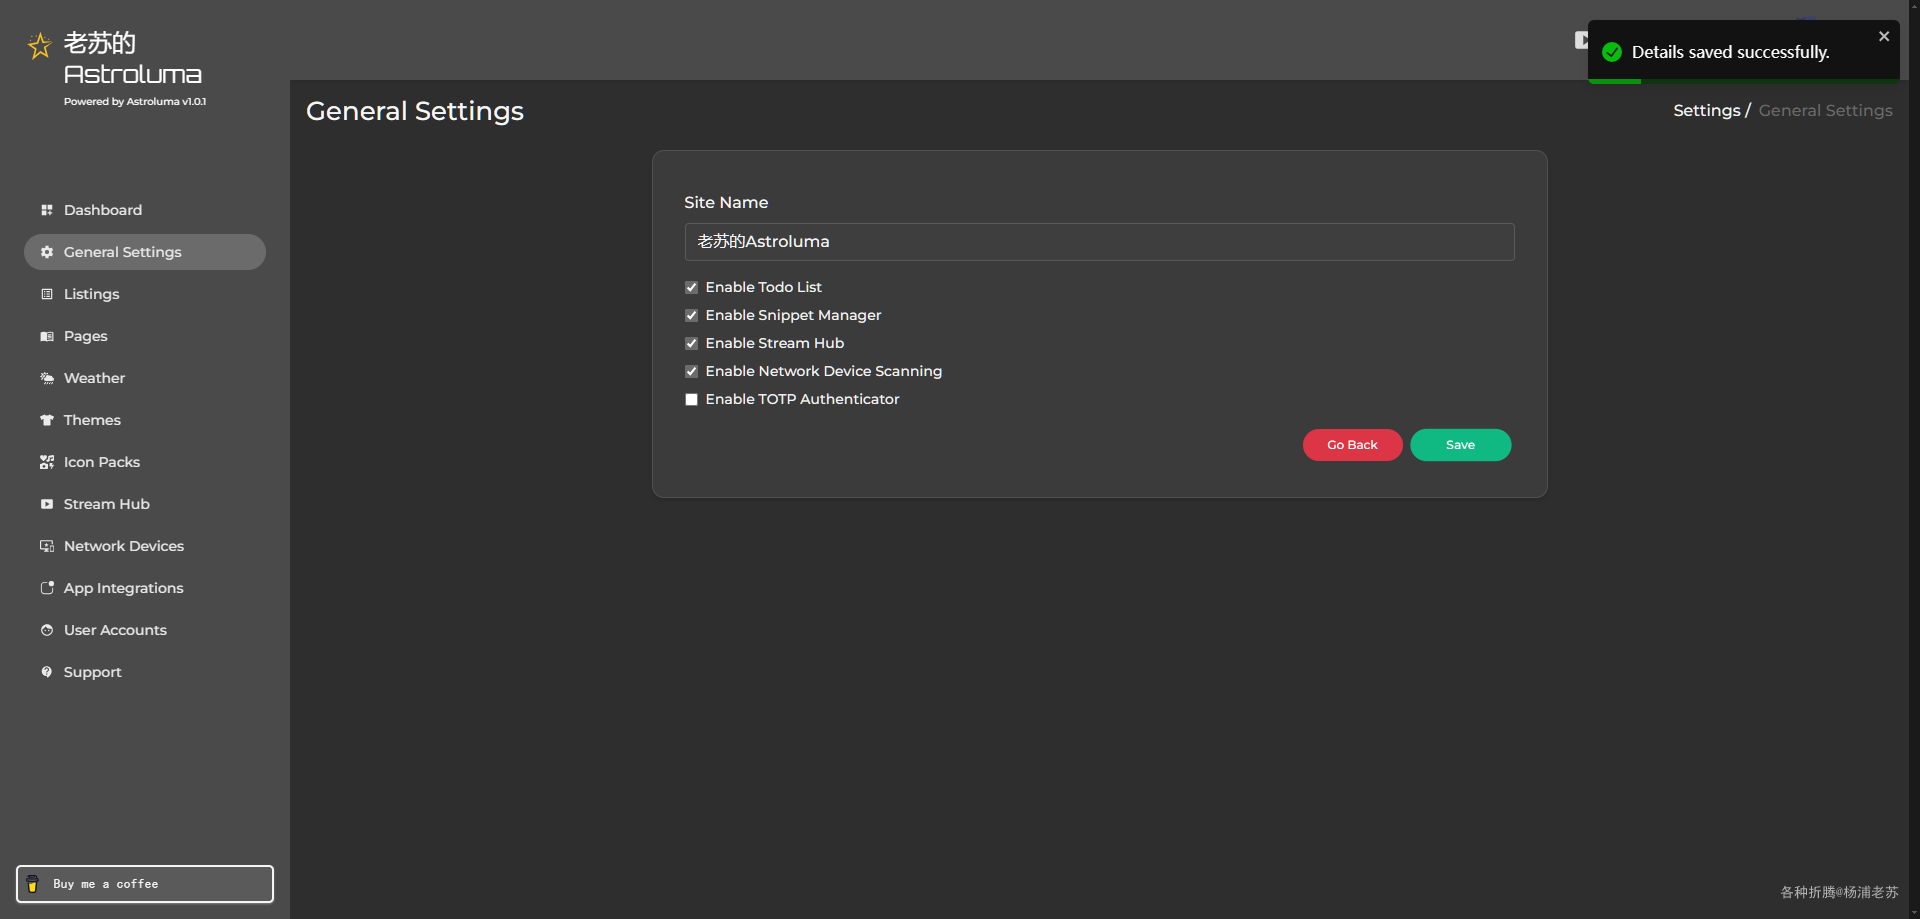Open Dashboard via its grid icon
Screen dimensions: 1920x919
tap(47, 210)
